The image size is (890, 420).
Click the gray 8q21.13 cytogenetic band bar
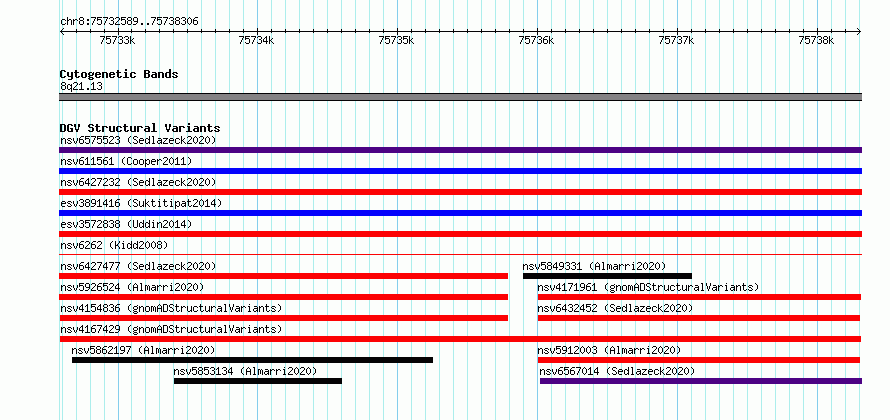[x=460, y=97]
